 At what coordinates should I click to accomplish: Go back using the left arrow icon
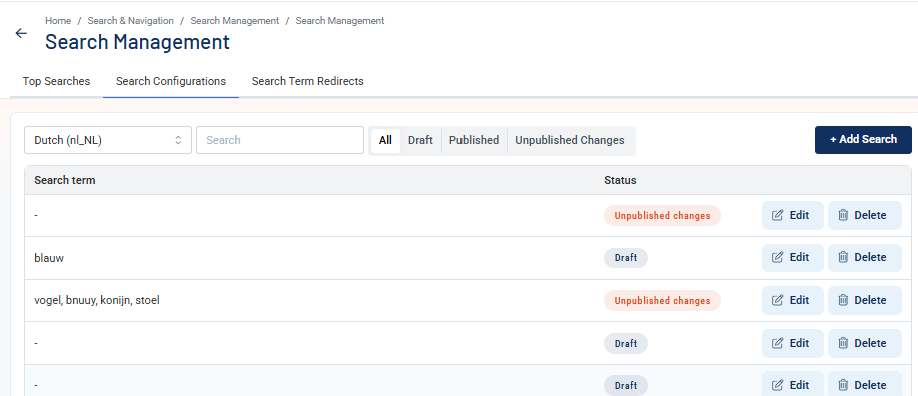pyautogui.click(x=21, y=33)
